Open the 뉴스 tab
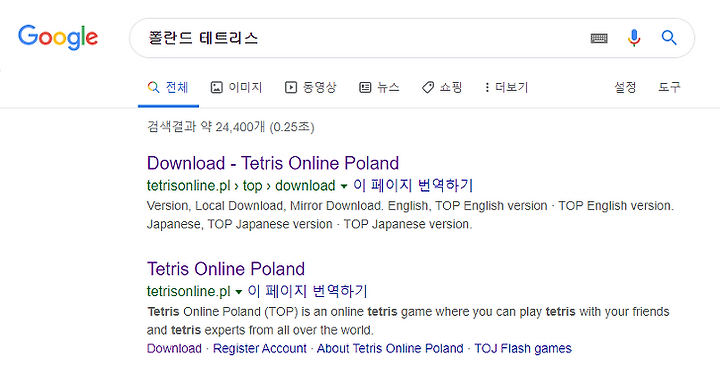The image size is (720, 373). pyautogui.click(x=379, y=87)
